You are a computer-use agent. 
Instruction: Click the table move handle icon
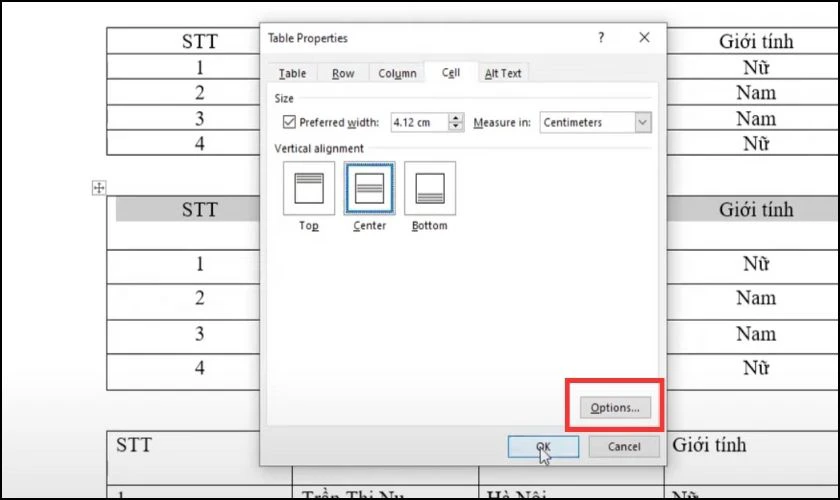pyautogui.click(x=99, y=188)
